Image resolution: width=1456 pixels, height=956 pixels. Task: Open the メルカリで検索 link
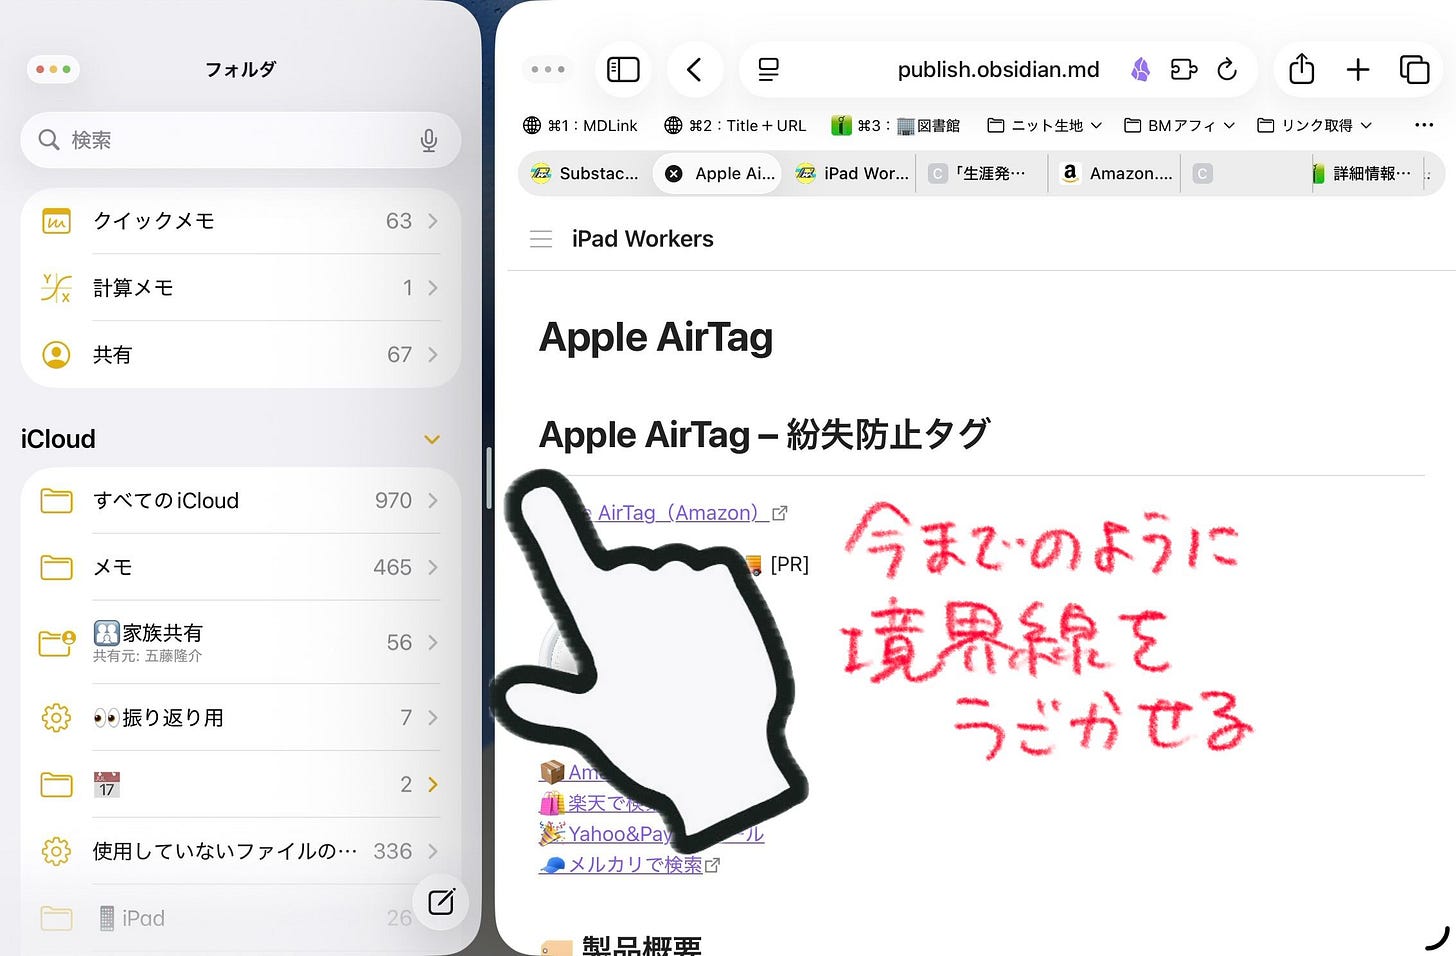(629, 865)
